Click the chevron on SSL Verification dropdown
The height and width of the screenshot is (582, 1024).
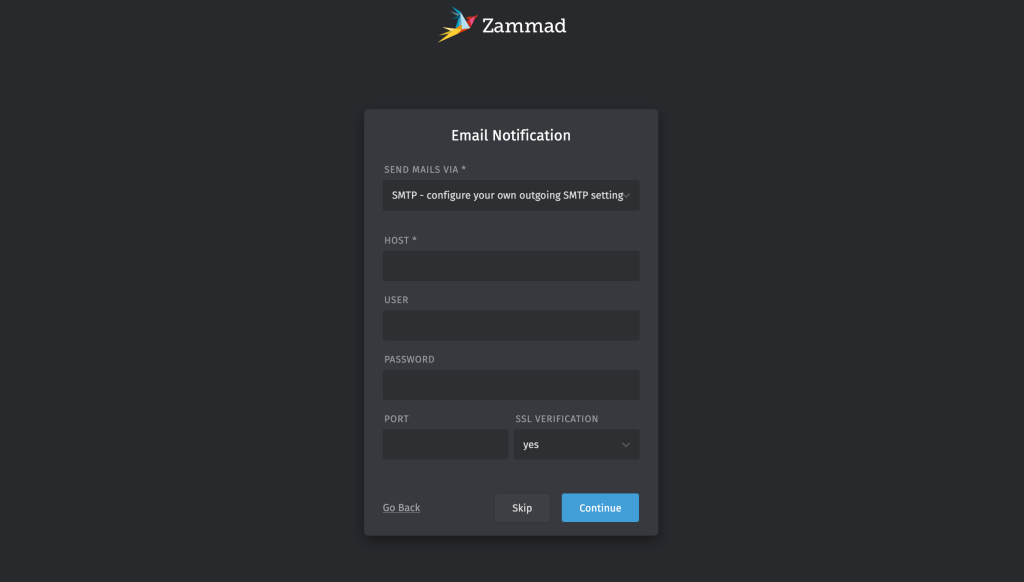[627, 444]
